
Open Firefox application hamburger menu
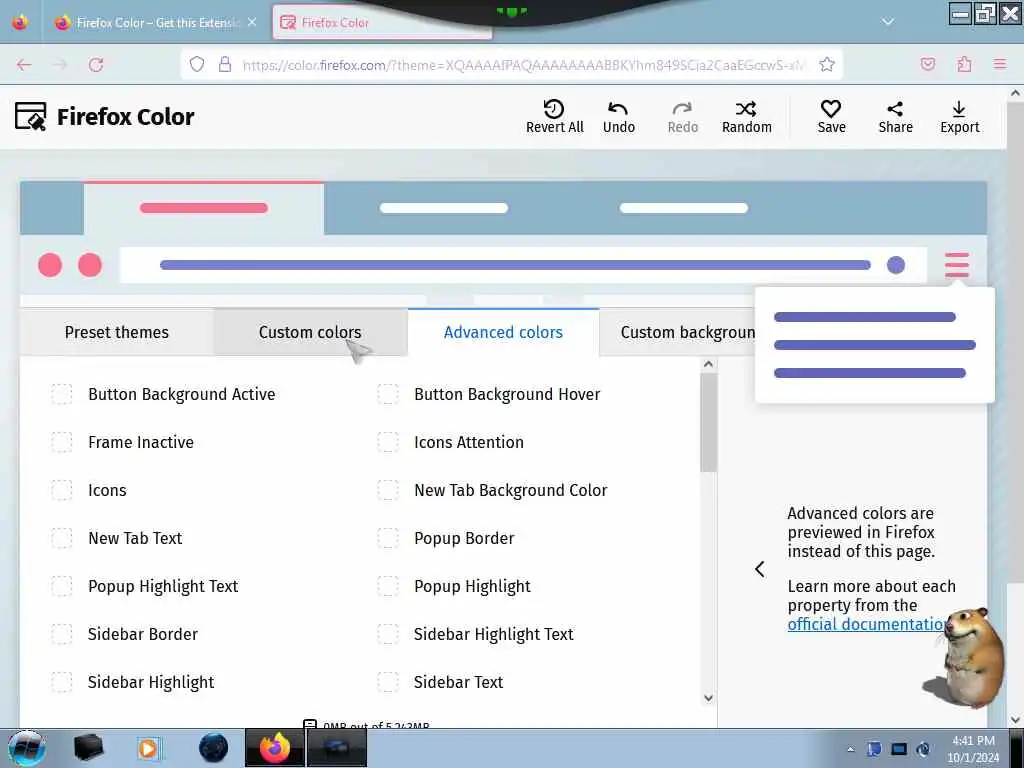point(1000,64)
